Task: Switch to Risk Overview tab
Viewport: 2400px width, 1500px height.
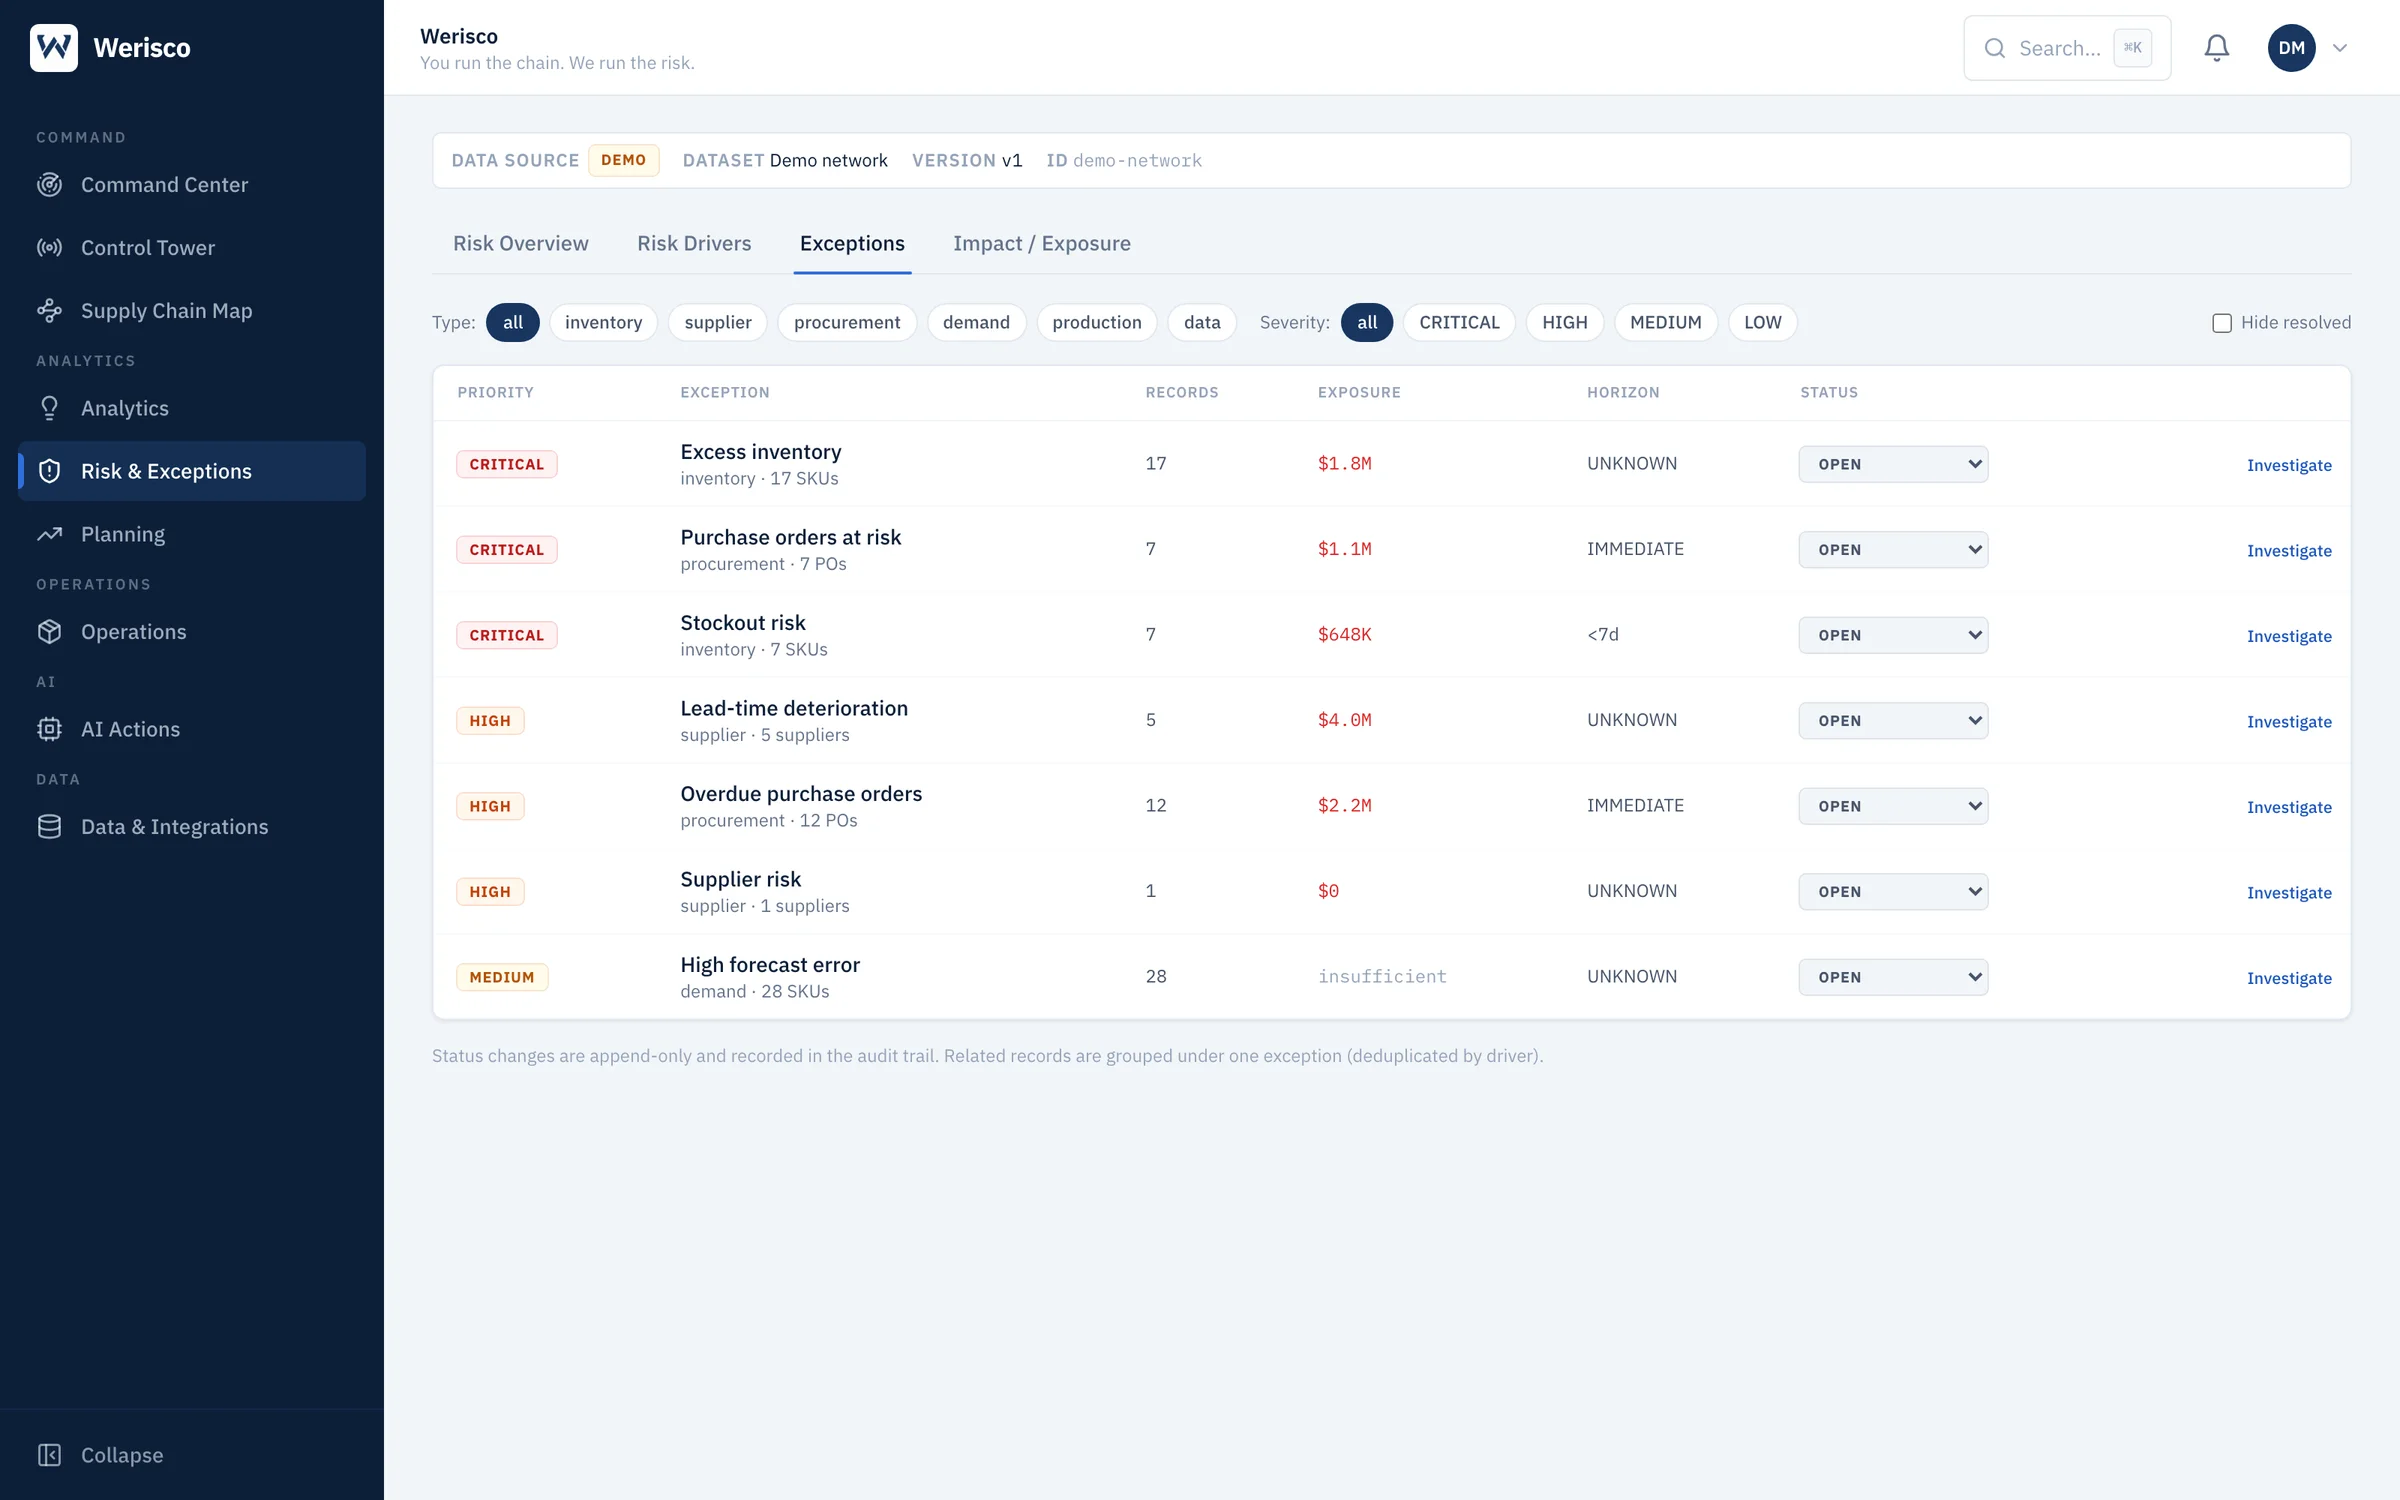Action: coord(521,243)
